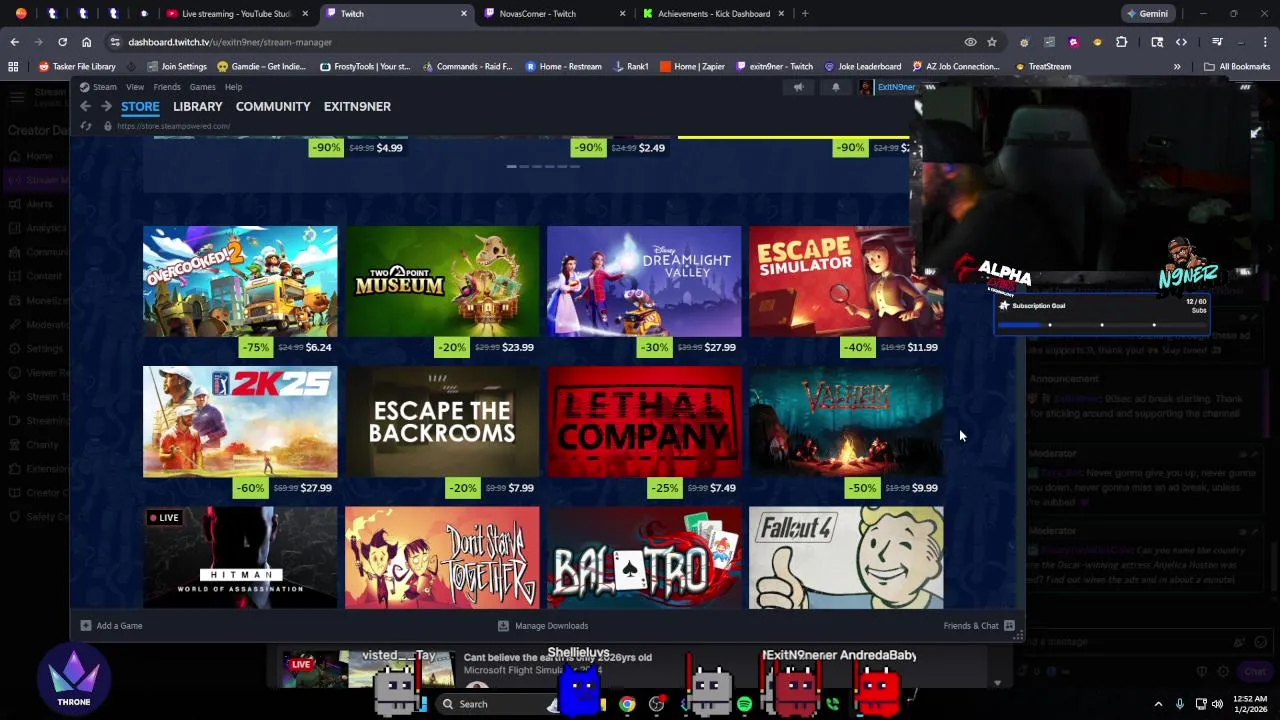Open the Lethal Company game tile
1280x720 pixels.
pyautogui.click(x=644, y=422)
